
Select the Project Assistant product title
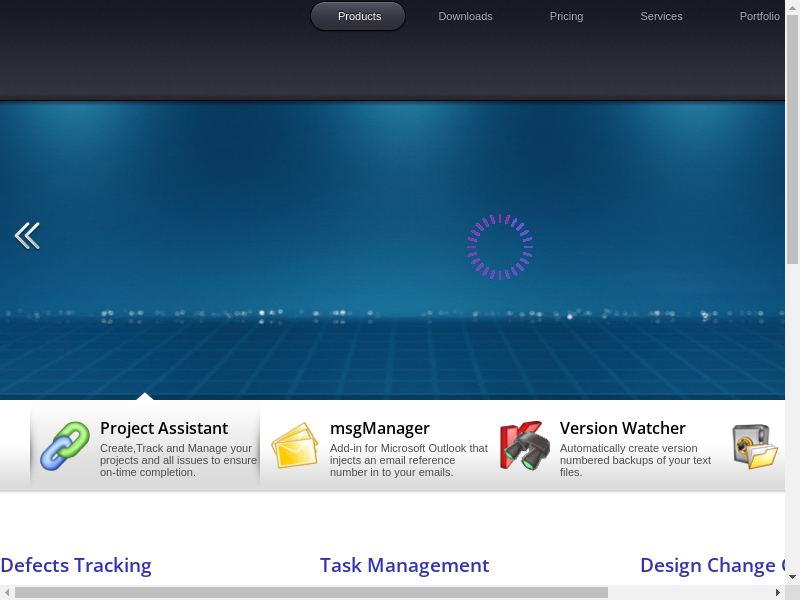[164, 428]
